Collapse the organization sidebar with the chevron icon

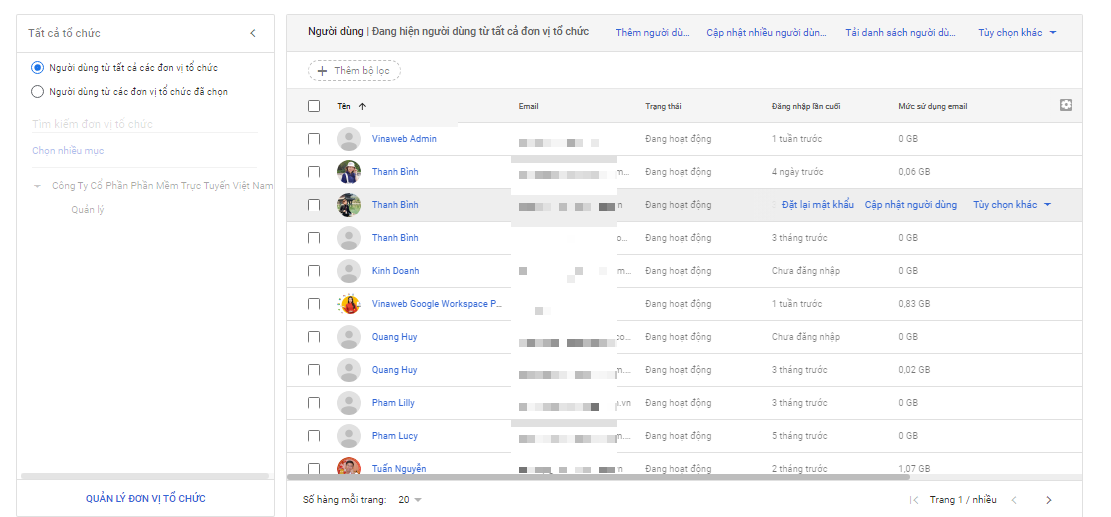(x=252, y=34)
